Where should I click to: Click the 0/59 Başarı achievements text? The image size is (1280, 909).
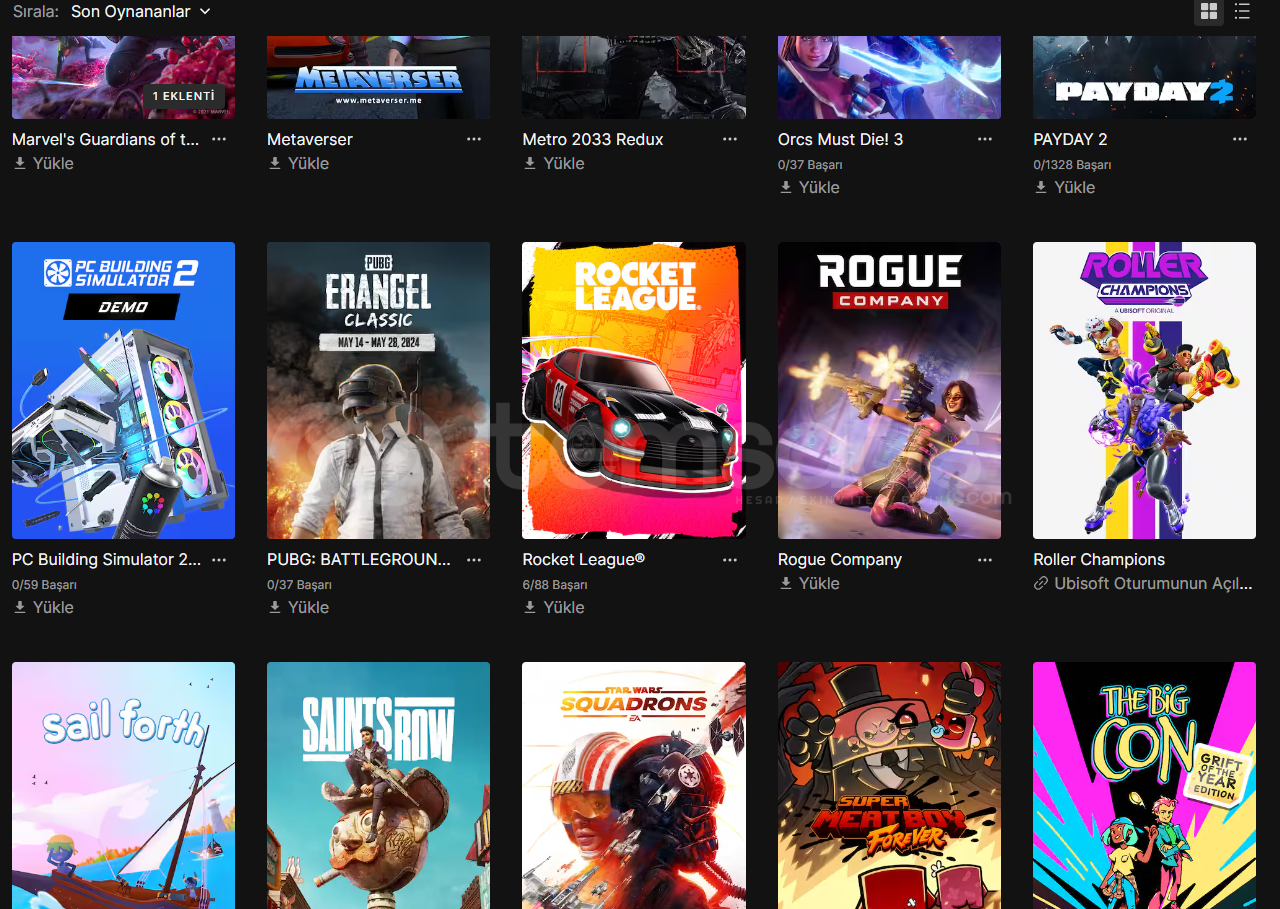[x=44, y=584]
